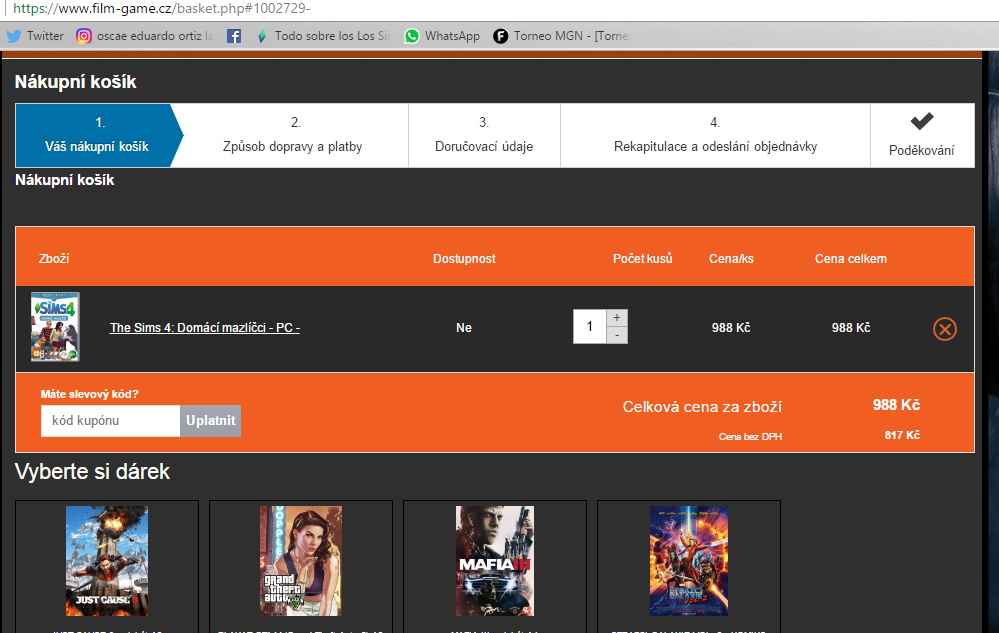
Task: Click the Facebook bookmark icon
Action: click(234, 36)
